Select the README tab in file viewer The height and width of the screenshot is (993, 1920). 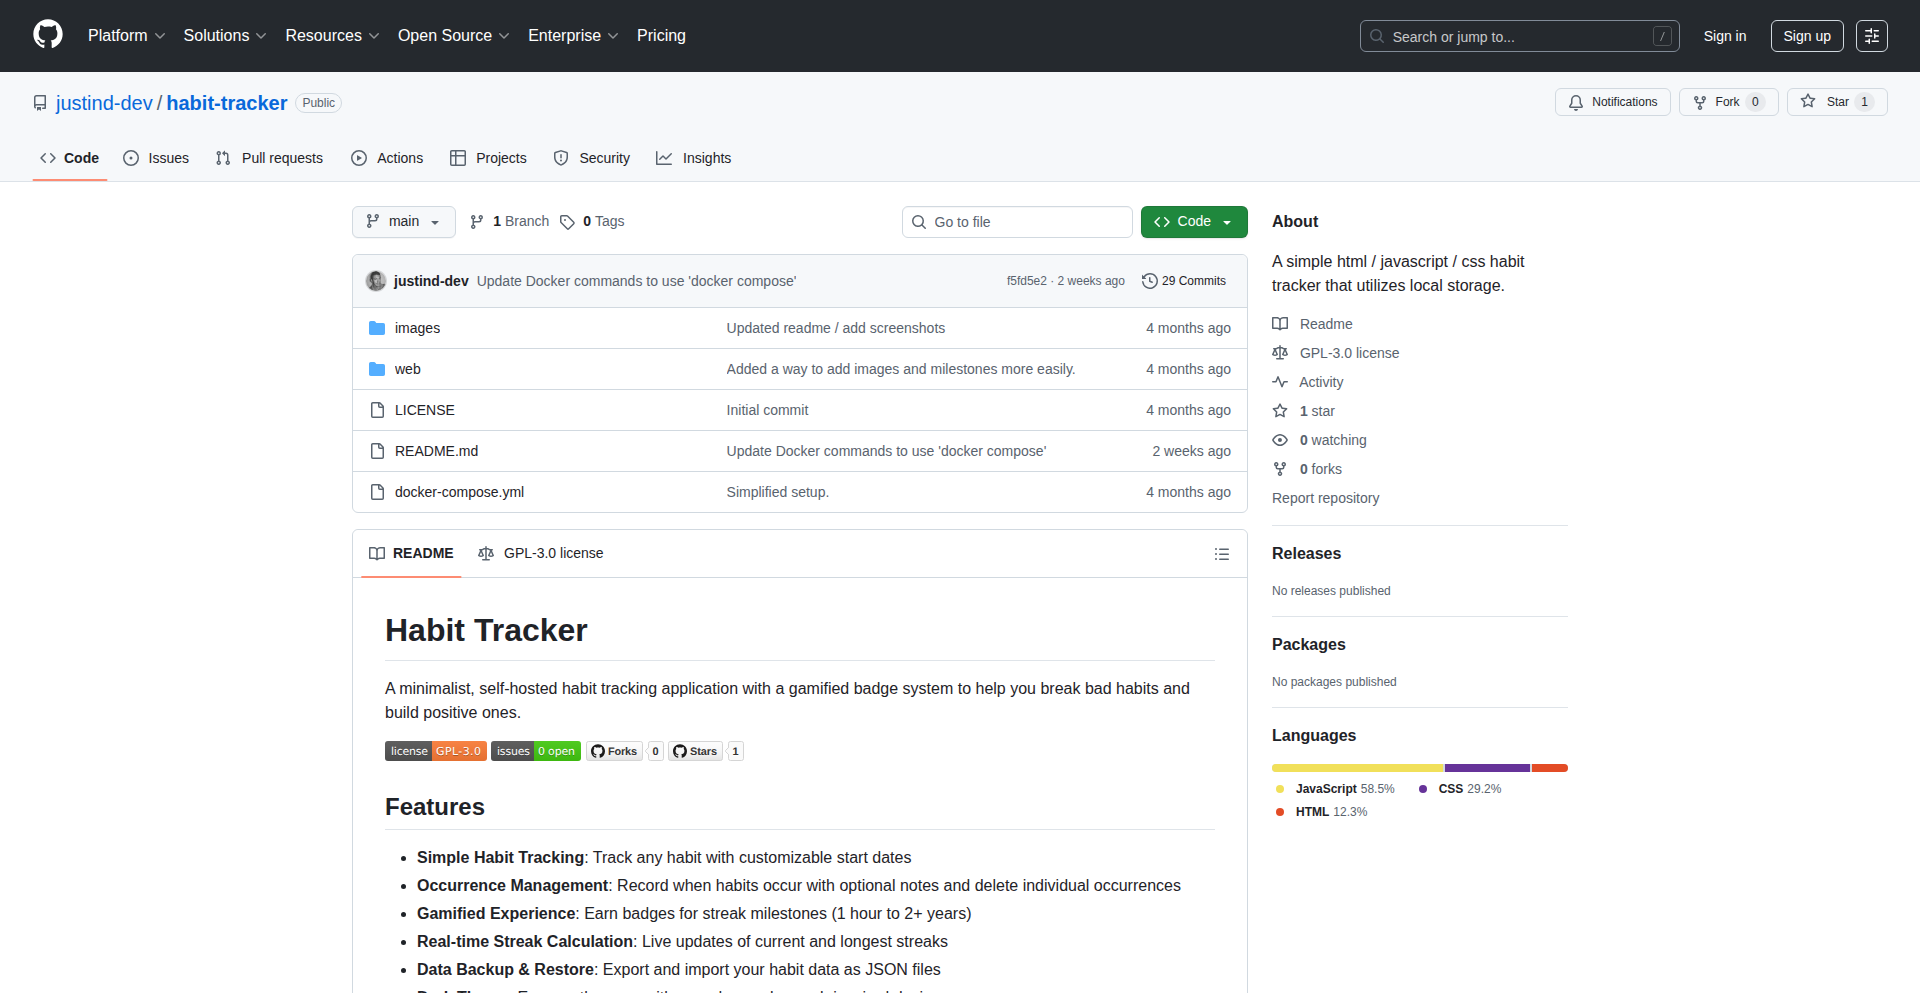(x=411, y=554)
